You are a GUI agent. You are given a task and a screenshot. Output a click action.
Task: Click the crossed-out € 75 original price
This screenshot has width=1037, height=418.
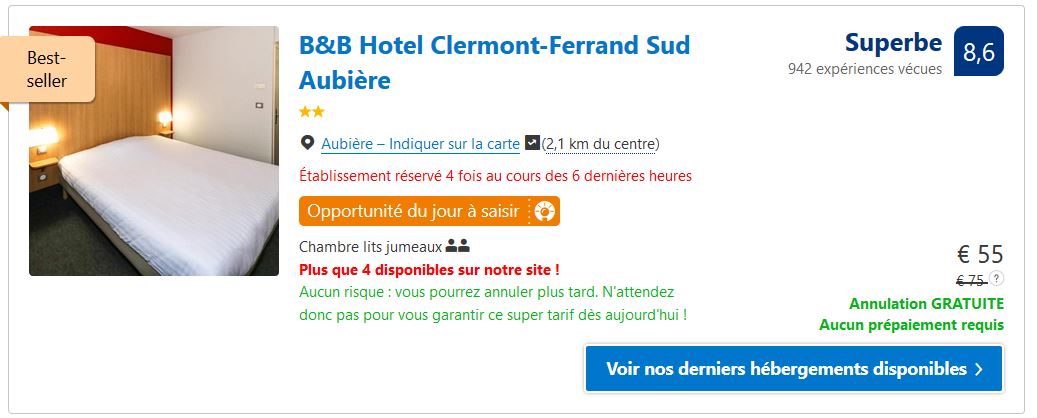tap(971, 280)
